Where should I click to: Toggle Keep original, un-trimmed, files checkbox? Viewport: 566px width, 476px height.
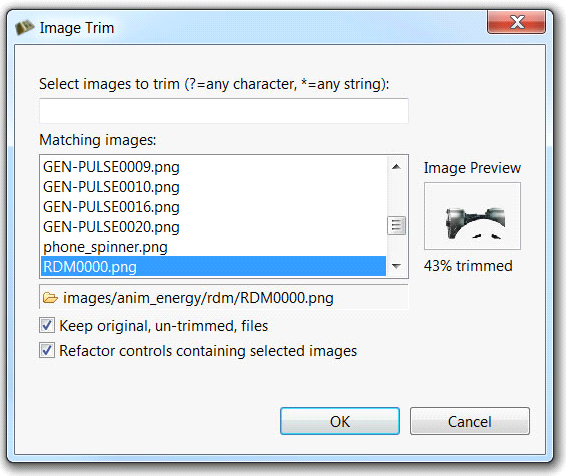pos(47,326)
